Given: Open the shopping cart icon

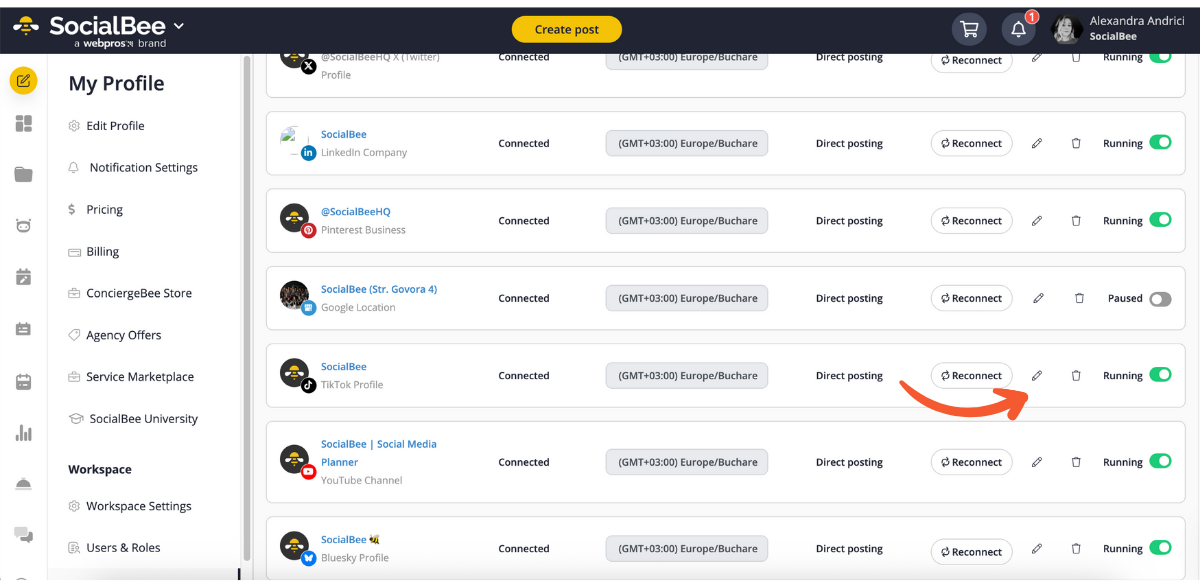Looking at the screenshot, I should tap(969, 29).
